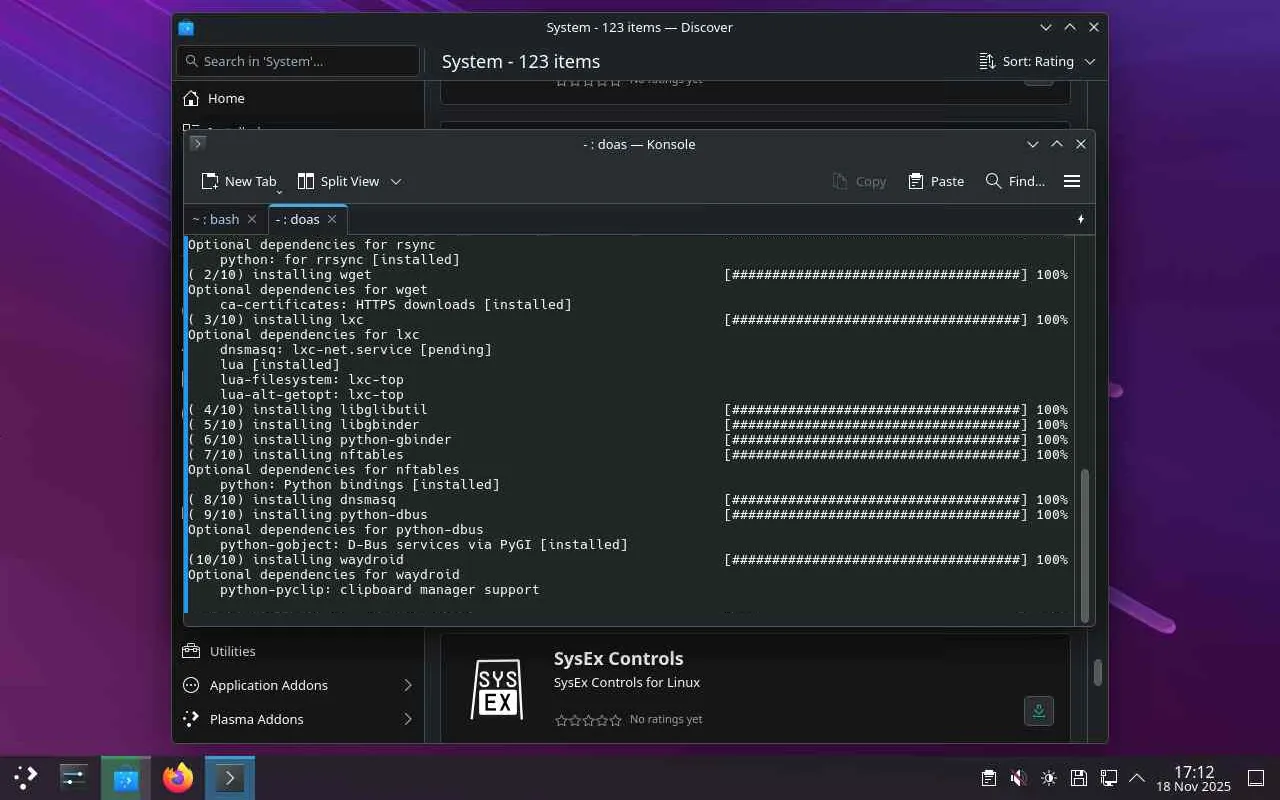The height and width of the screenshot is (800, 1280).
Task: Click the 'System - 123 items' heading
Action: pyautogui.click(x=521, y=61)
